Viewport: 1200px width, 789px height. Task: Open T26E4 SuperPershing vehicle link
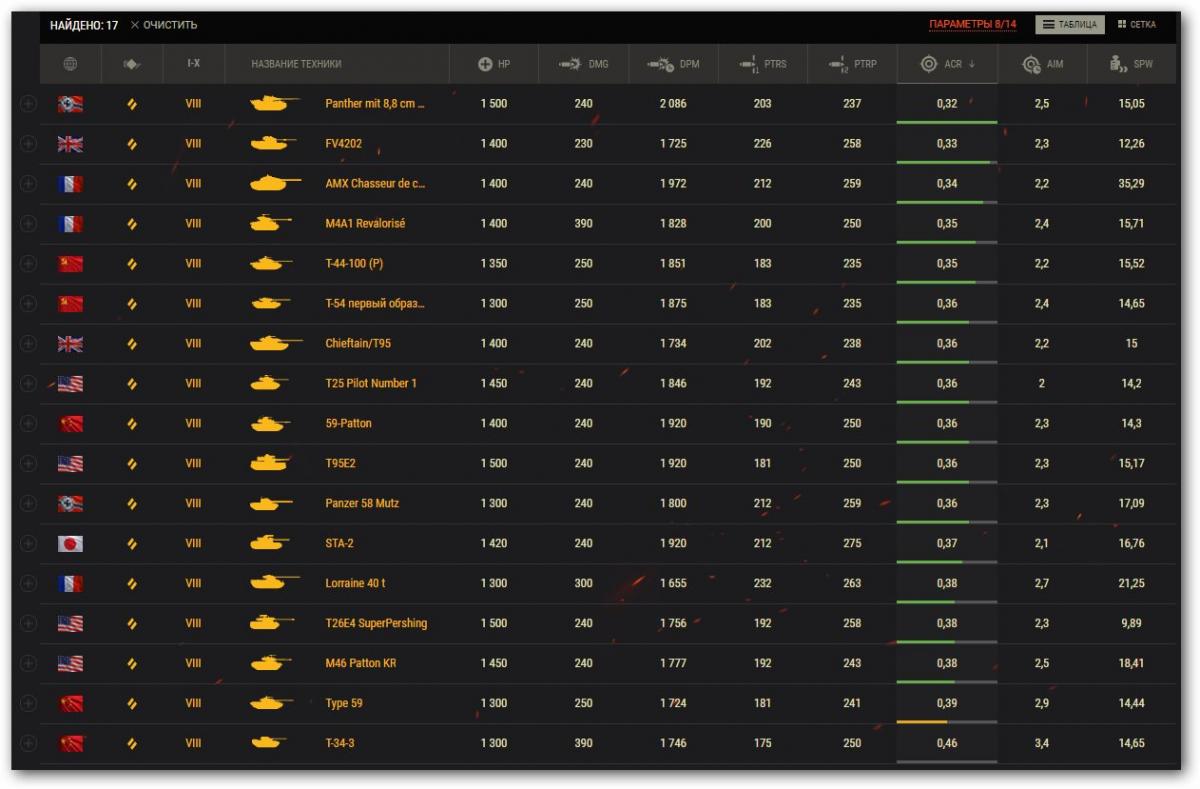click(376, 624)
